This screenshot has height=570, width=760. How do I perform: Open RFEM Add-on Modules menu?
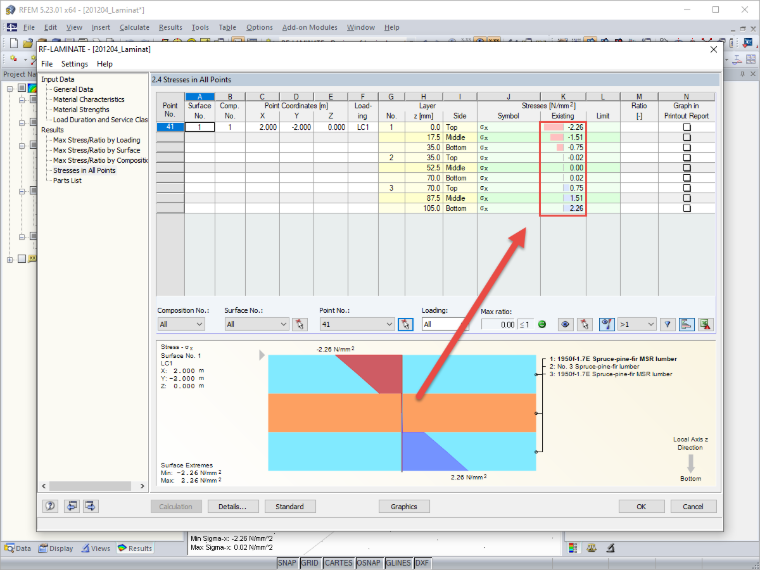[310, 28]
